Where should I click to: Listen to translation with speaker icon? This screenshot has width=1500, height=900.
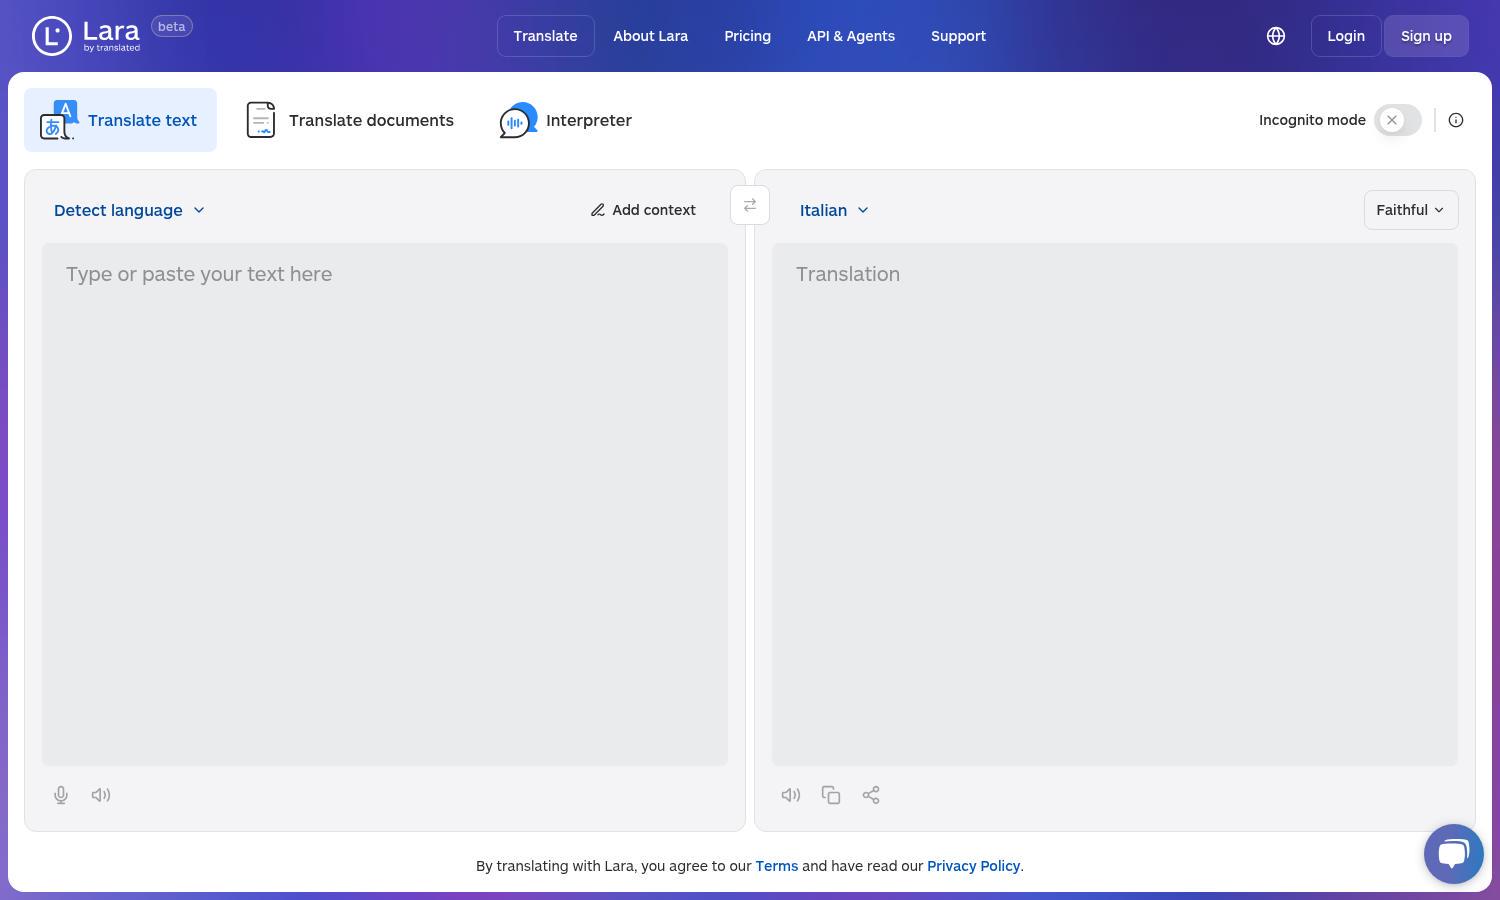pos(791,795)
